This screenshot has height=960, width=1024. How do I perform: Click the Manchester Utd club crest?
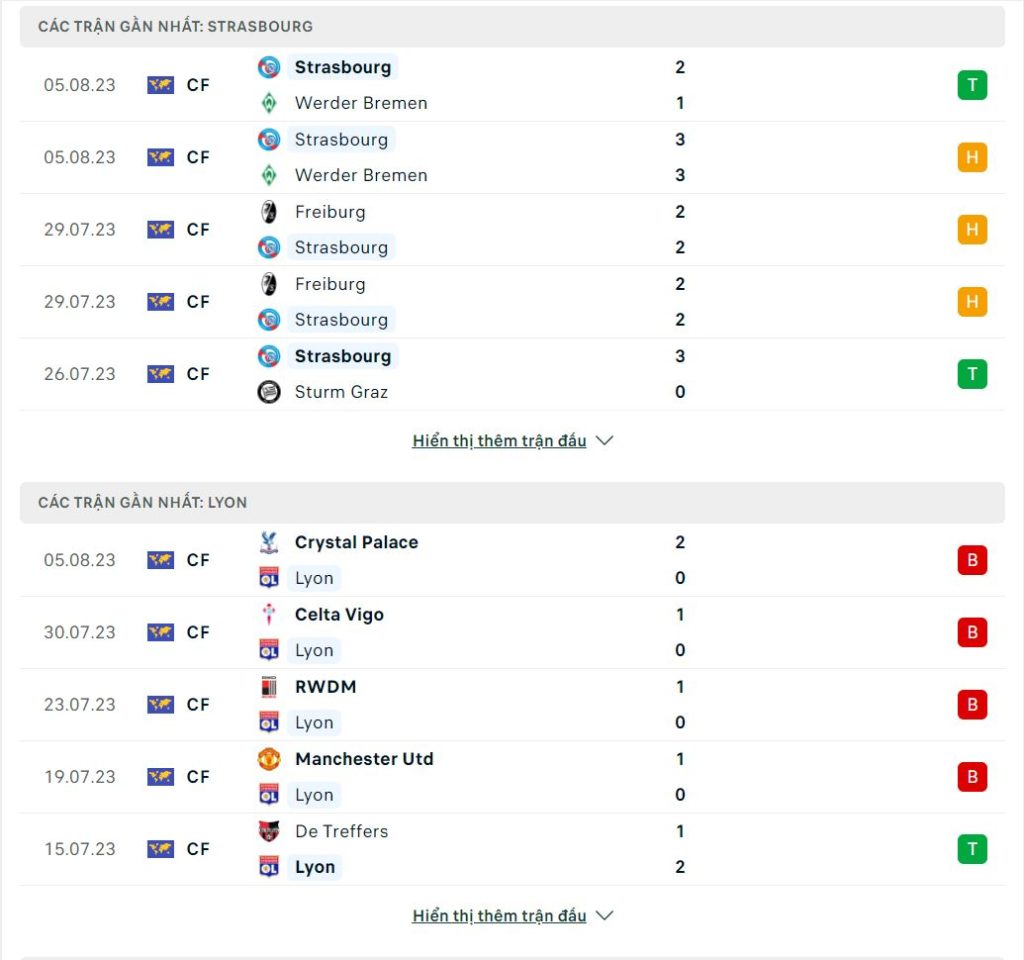pos(269,759)
